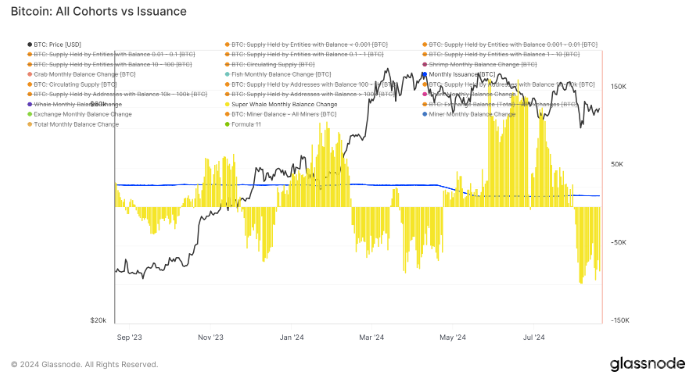
Task: Toggle Monthly Issuance [BTC] legend entry
Action: (459, 74)
